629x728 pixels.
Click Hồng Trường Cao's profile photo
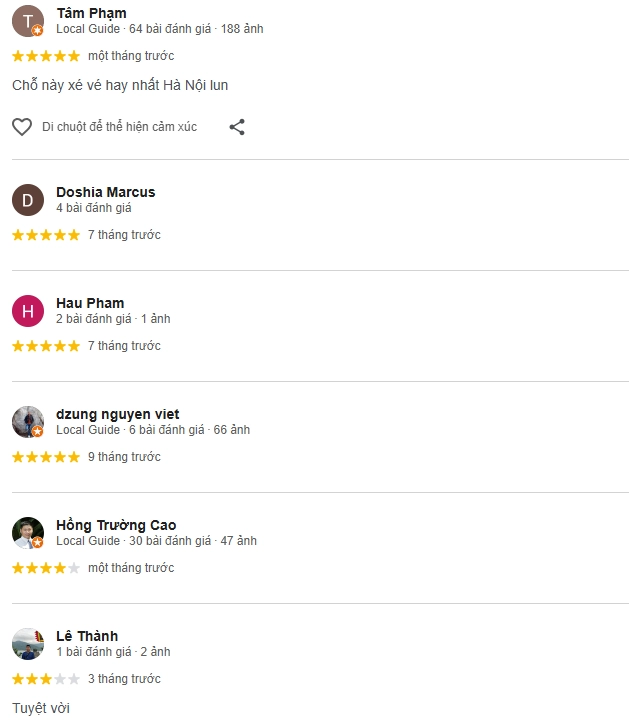pos(28,533)
